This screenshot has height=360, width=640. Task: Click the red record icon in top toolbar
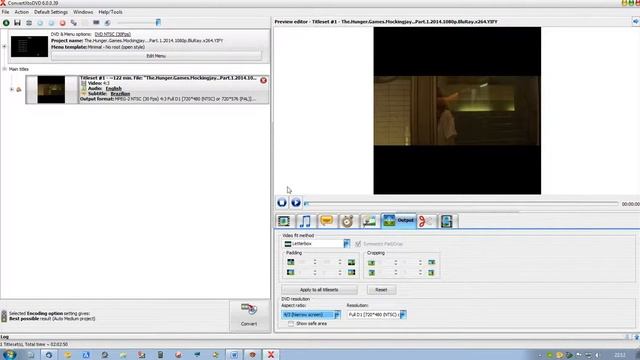[x=62, y=23]
